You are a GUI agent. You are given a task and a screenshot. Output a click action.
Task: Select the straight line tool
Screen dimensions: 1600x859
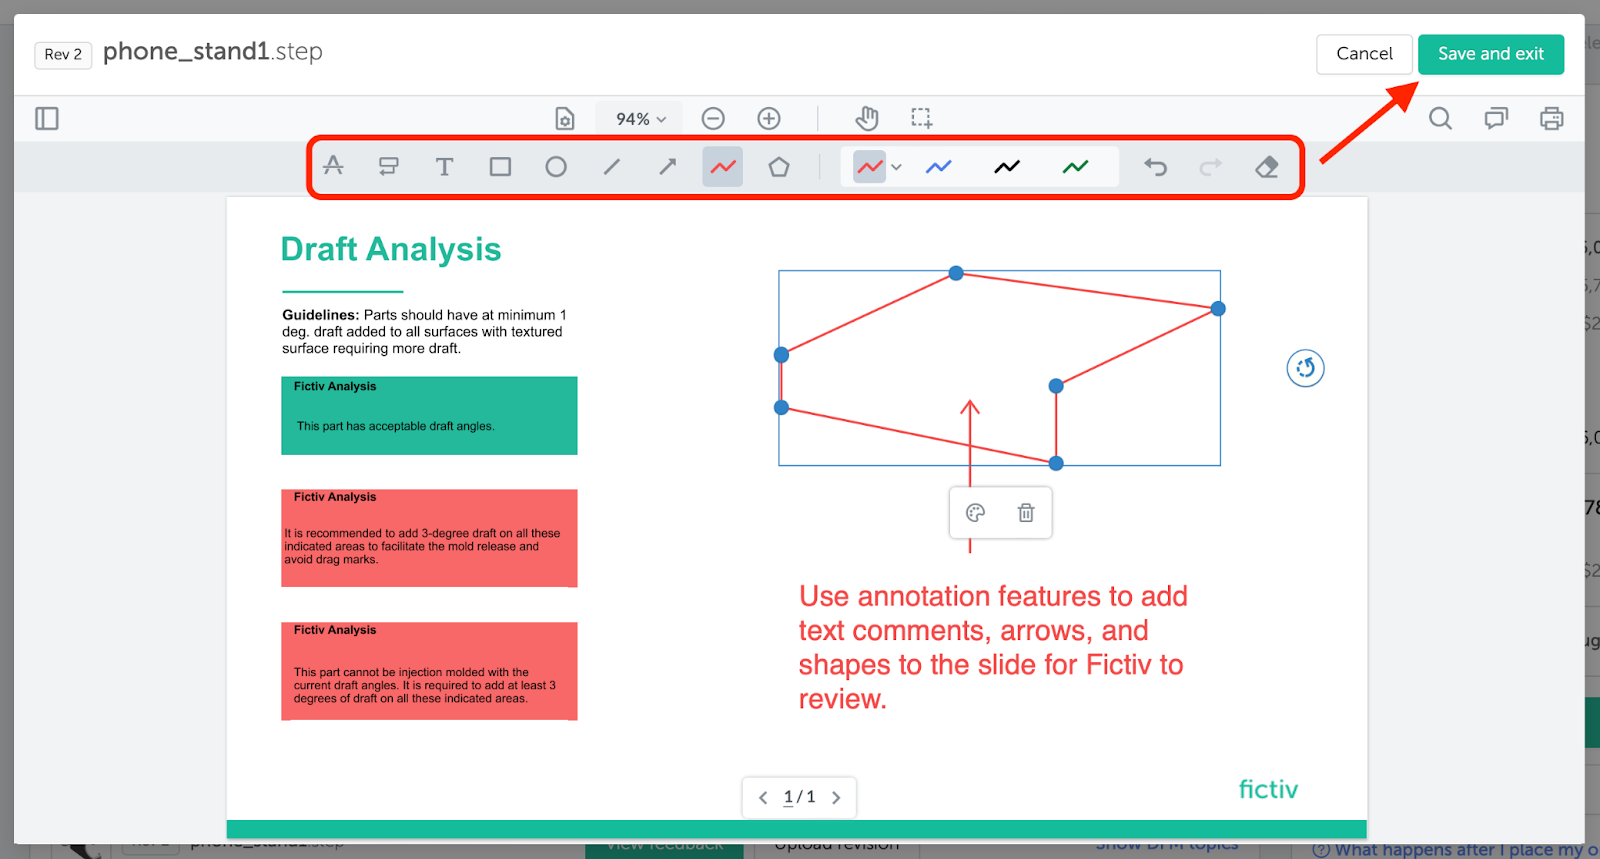[612, 166]
